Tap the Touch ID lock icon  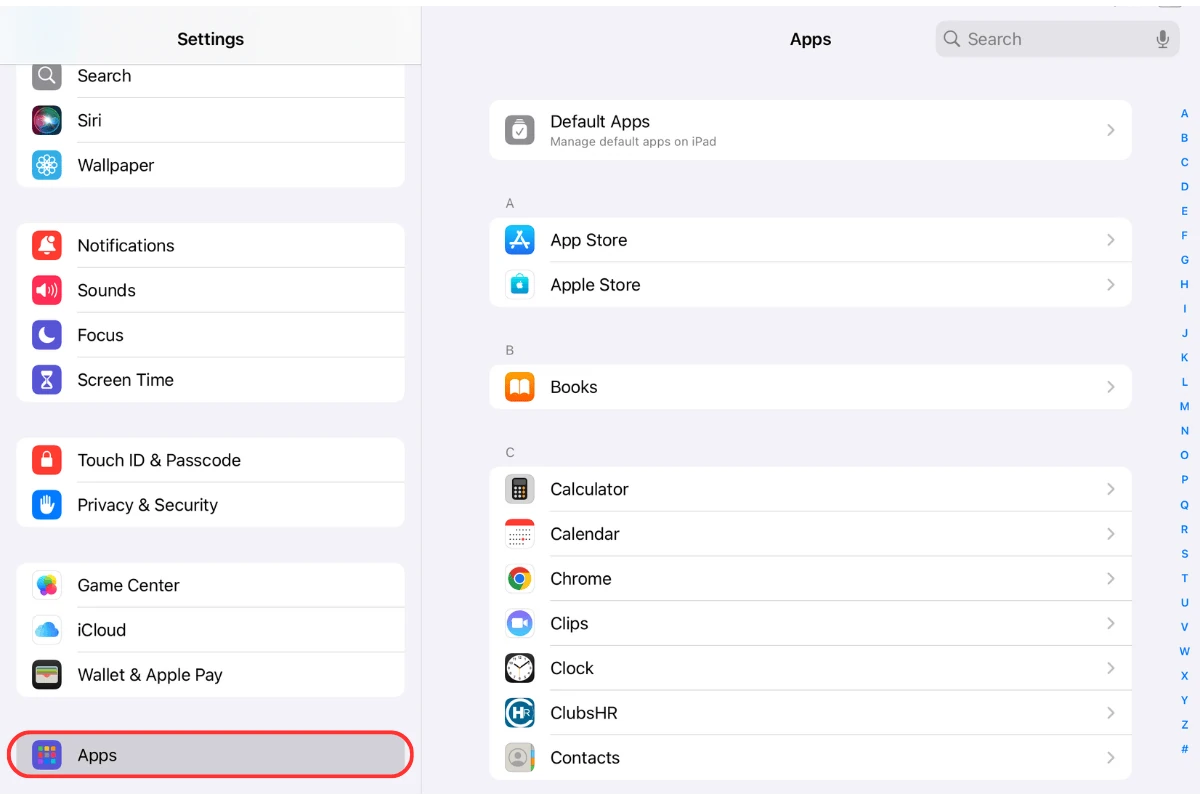pos(47,460)
